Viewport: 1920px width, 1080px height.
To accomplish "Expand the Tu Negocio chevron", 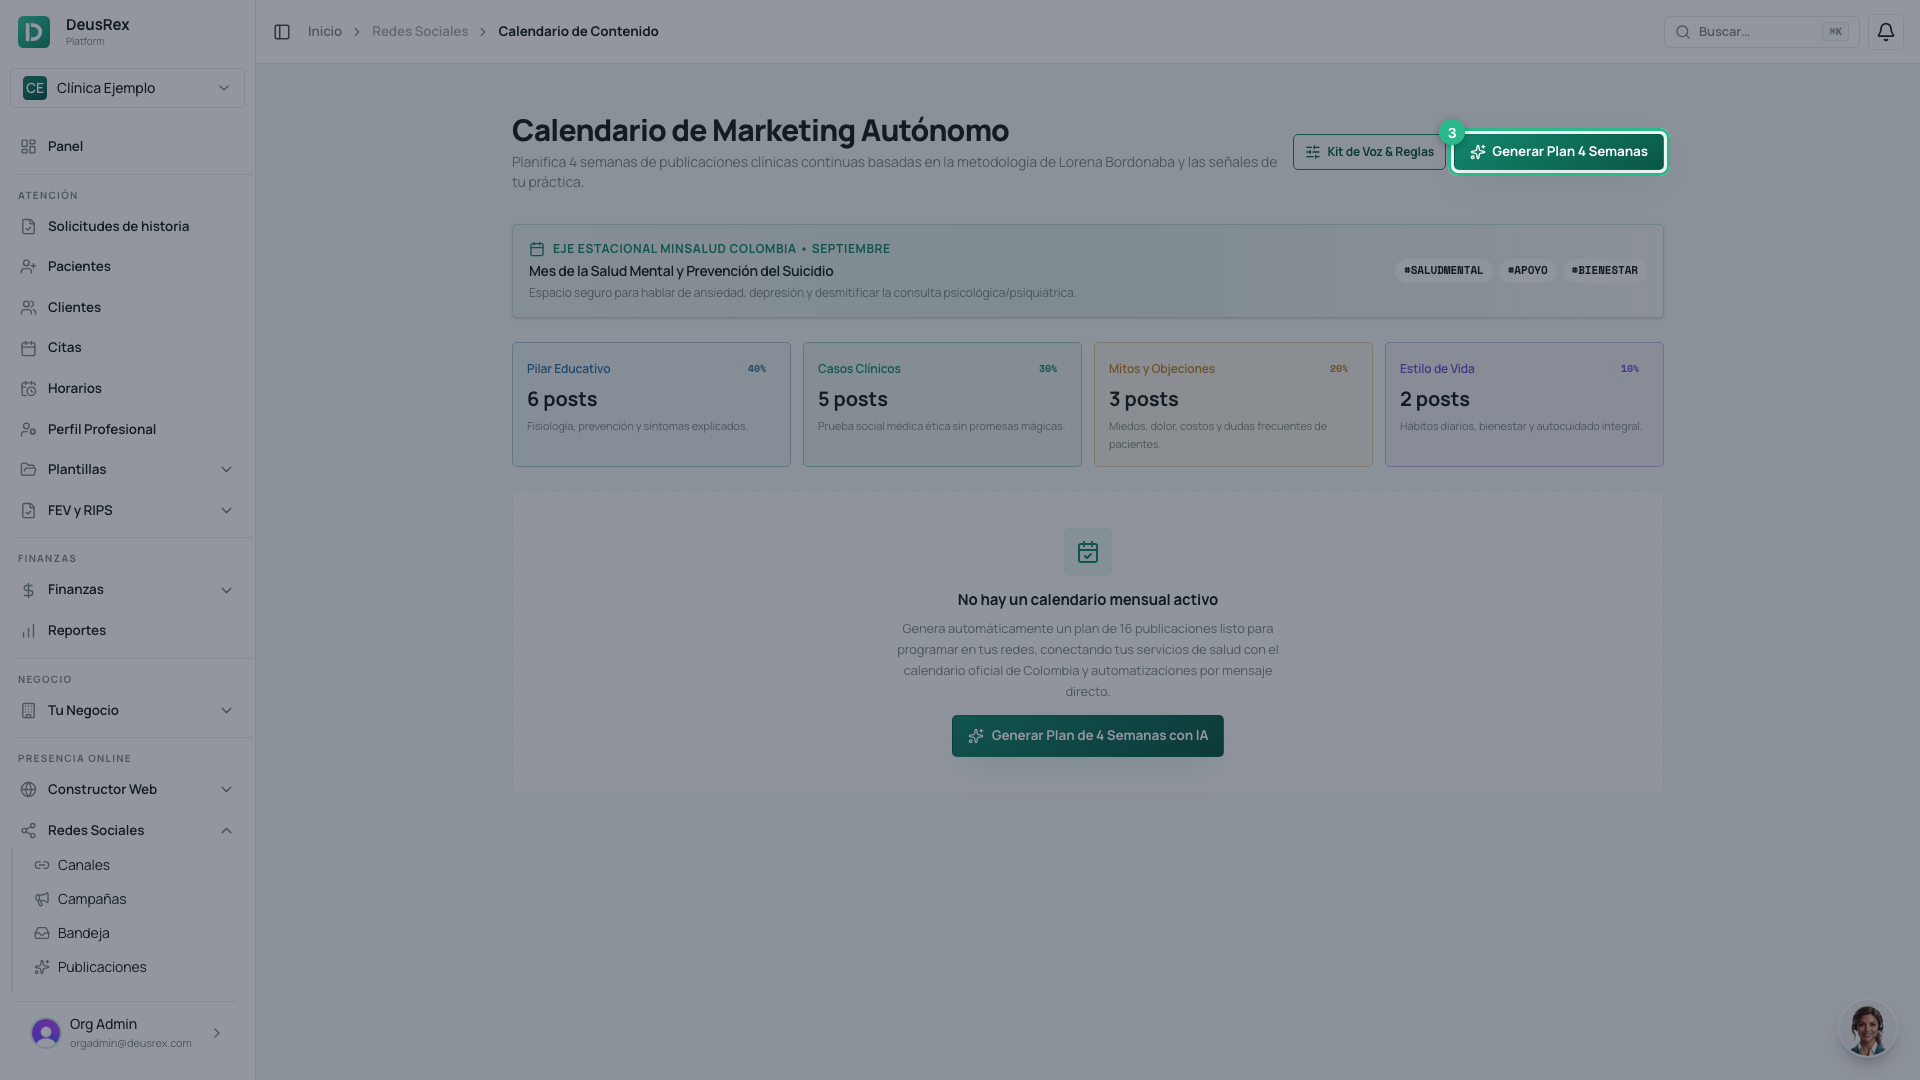I will coord(226,711).
